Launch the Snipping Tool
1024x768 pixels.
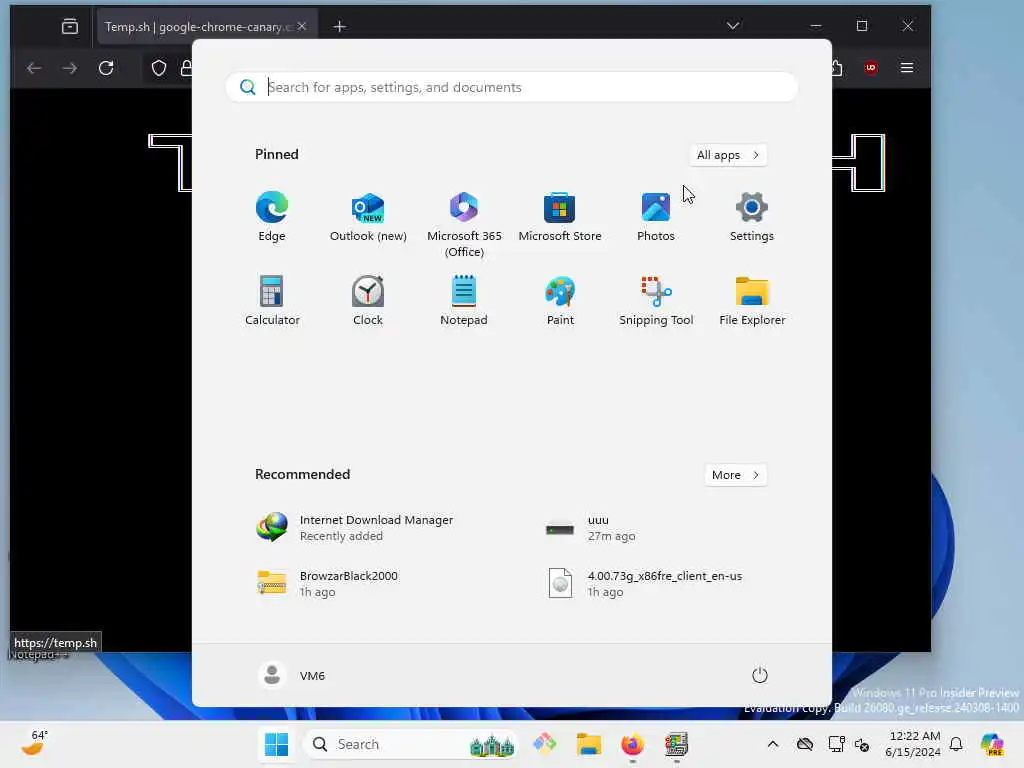coord(656,301)
